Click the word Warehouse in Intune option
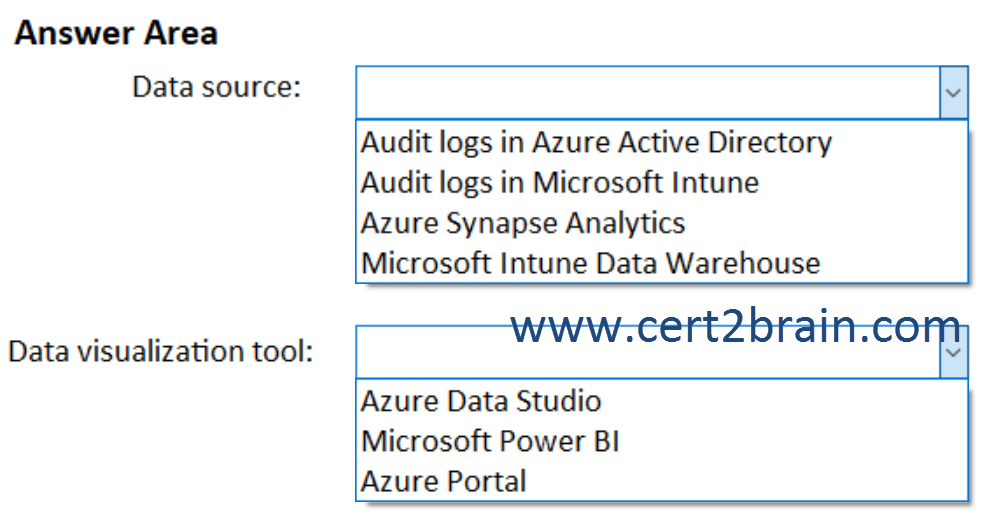The height and width of the screenshot is (521, 989). (743, 263)
